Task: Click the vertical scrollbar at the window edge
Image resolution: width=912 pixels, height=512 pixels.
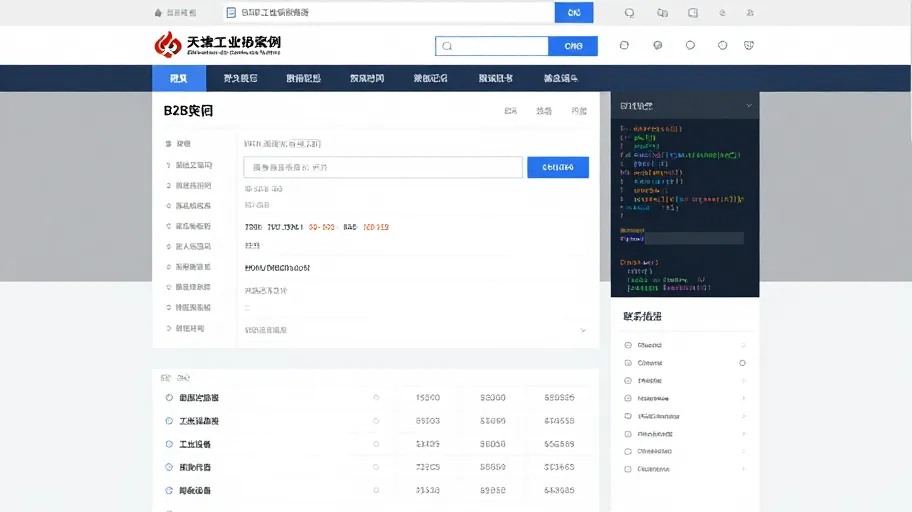Action: tap(909, 70)
